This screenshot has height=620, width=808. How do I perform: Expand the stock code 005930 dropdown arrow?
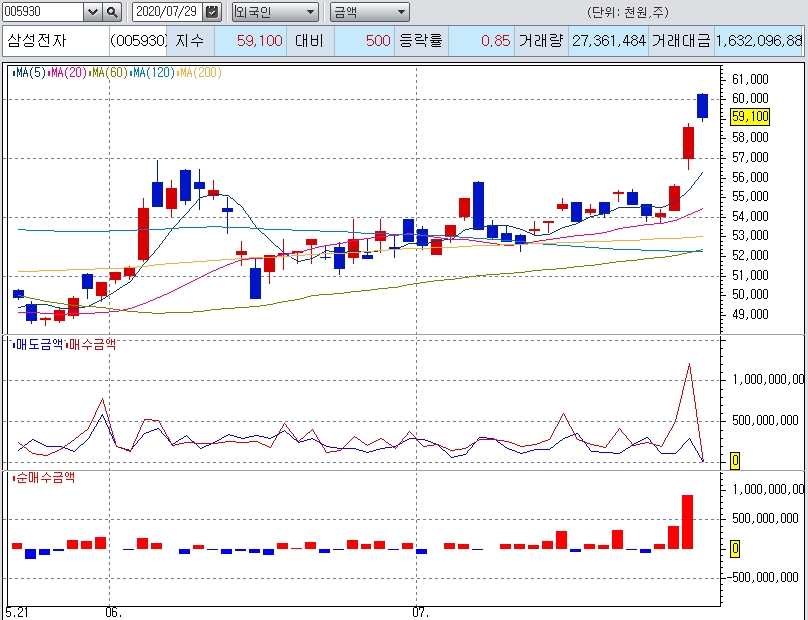point(92,12)
